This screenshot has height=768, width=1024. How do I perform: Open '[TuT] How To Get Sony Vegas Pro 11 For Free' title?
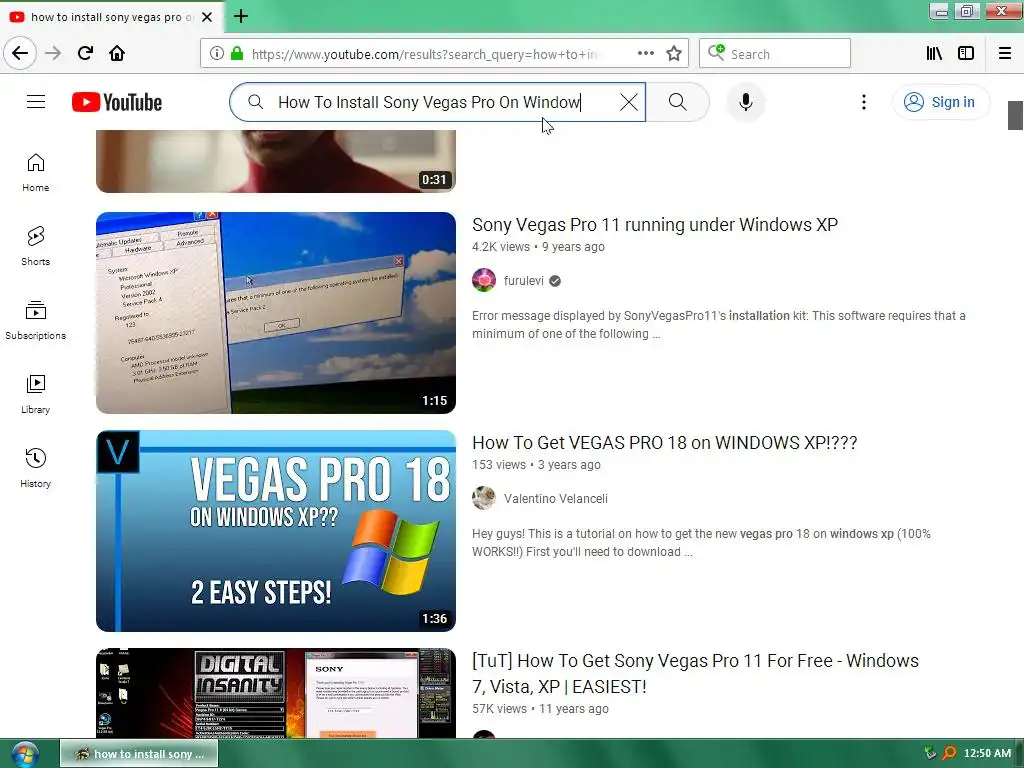696,673
